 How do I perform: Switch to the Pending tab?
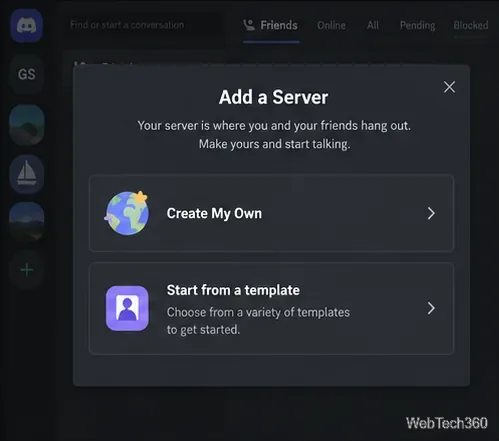coord(417,25)
